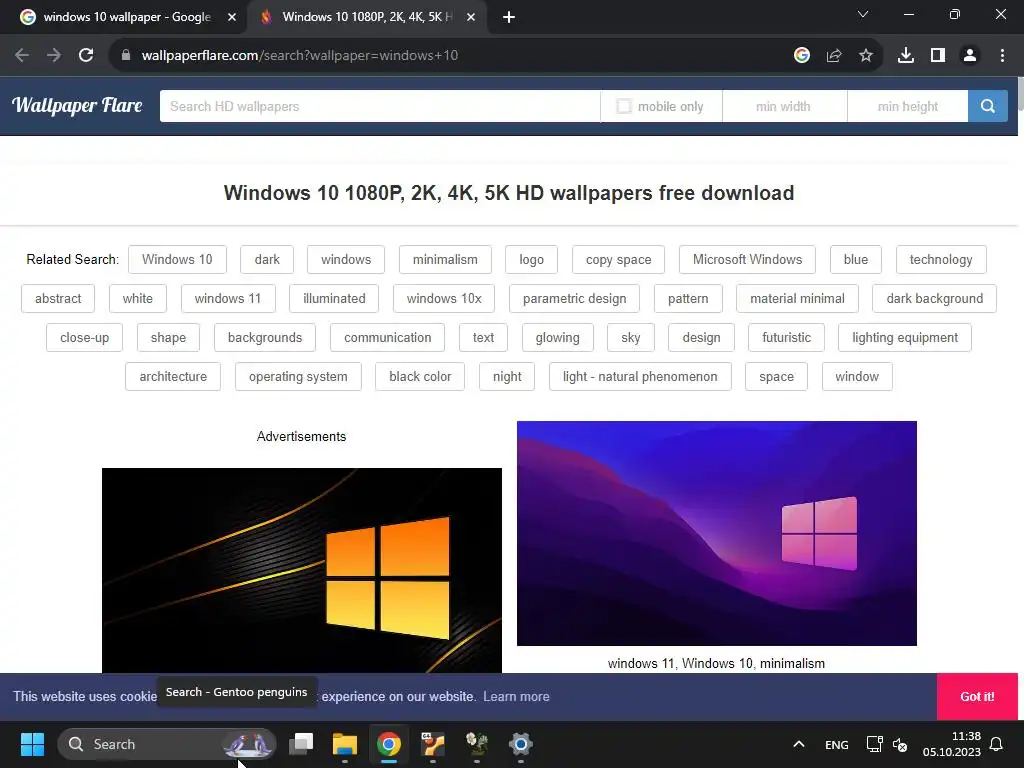Select the 'black color' tag
1024x768 pixels.
pos(420,377)
